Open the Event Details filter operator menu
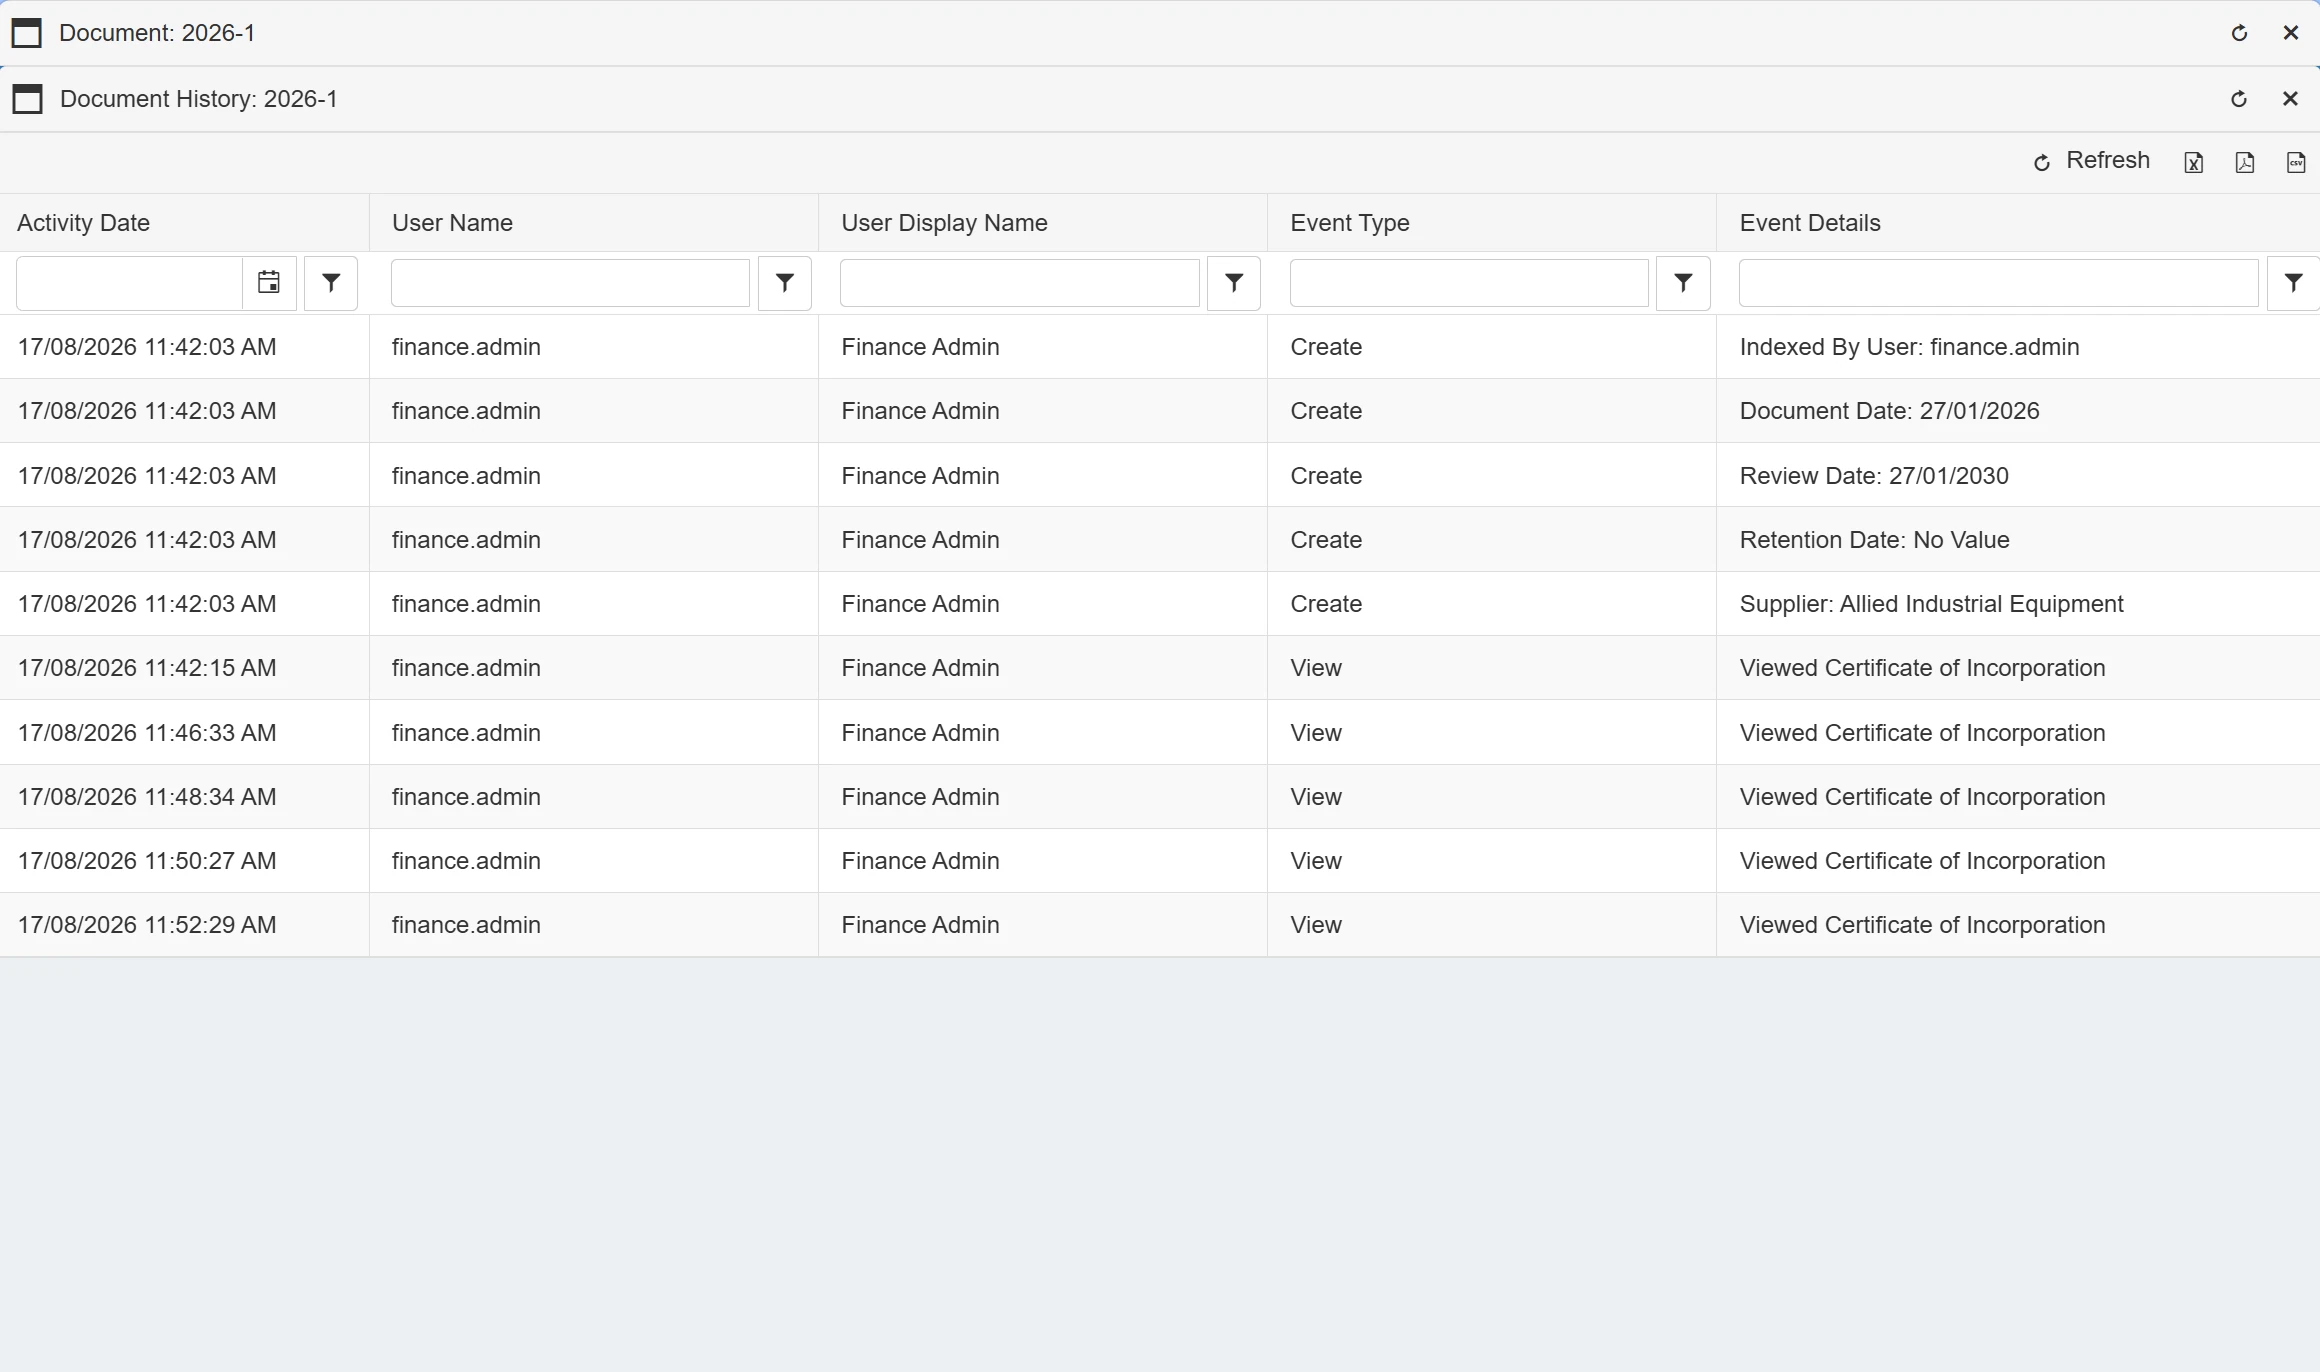 pos(2293,283)
